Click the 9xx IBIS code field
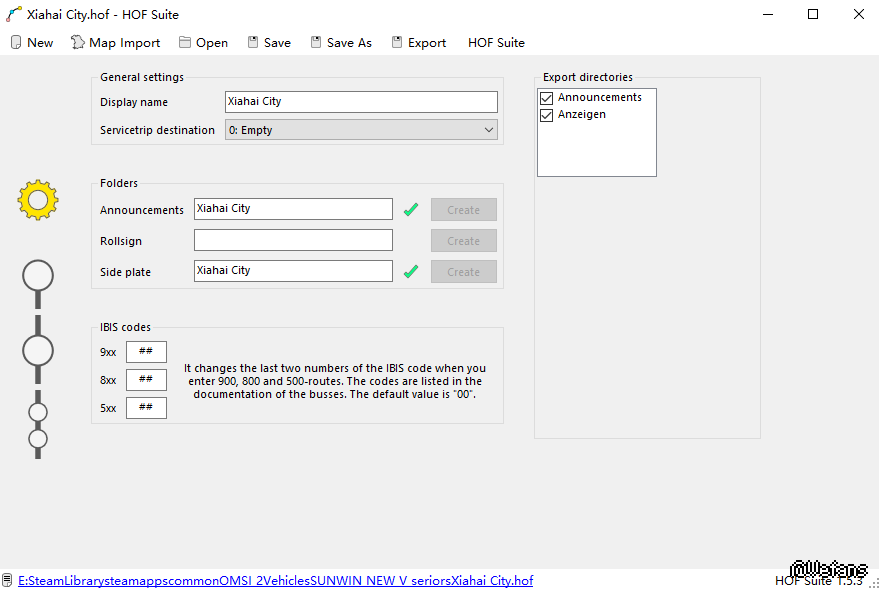The image size is (879, 590). point(146,352)
